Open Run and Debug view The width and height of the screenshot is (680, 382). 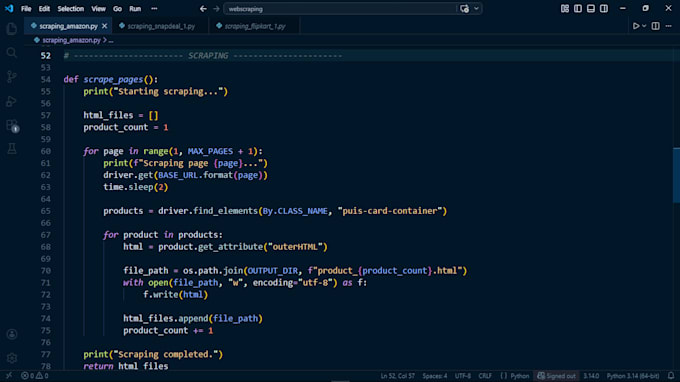point(12,101)
